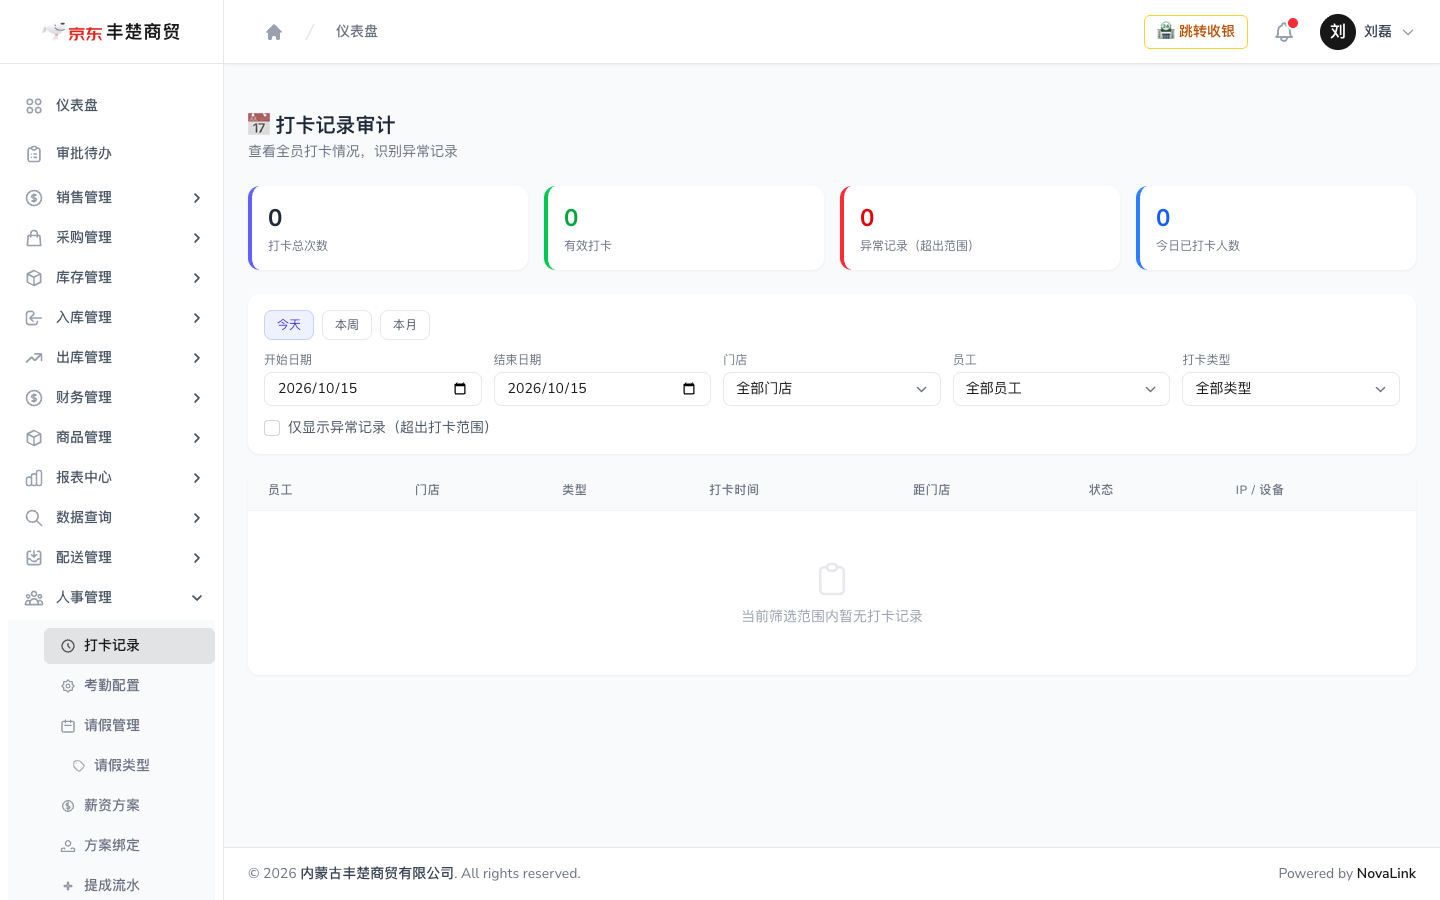Select the 本月 quick filter
Viewport: 1440px width, 900px height.
(405, 325)
